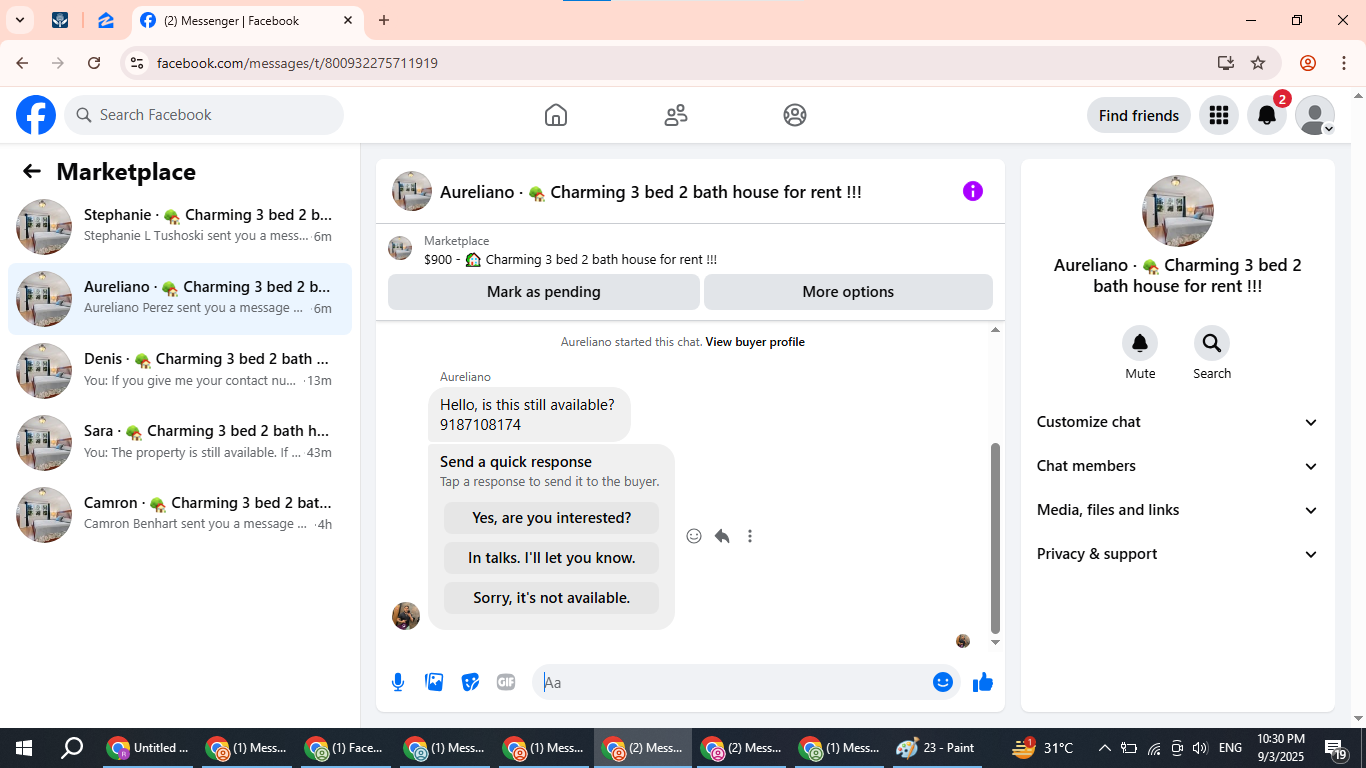Open the emoji picker in message box
The image size is (1366, 768).
(x=942, y=682)
